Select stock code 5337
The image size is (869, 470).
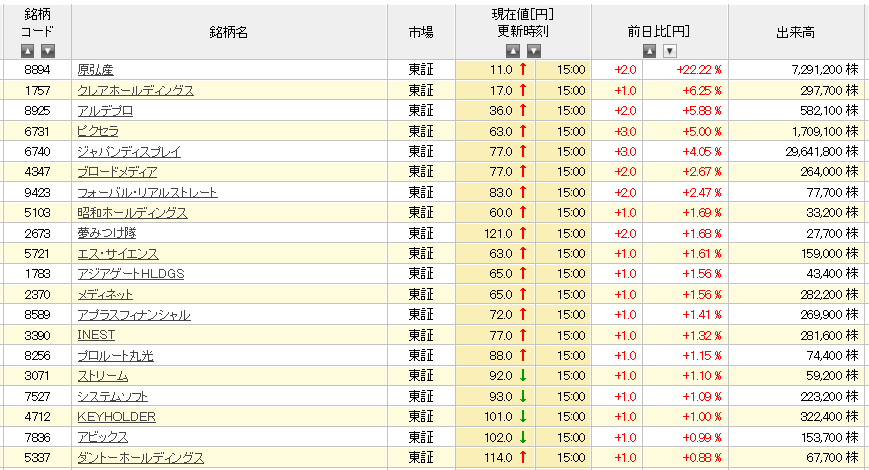click(37, 458)
